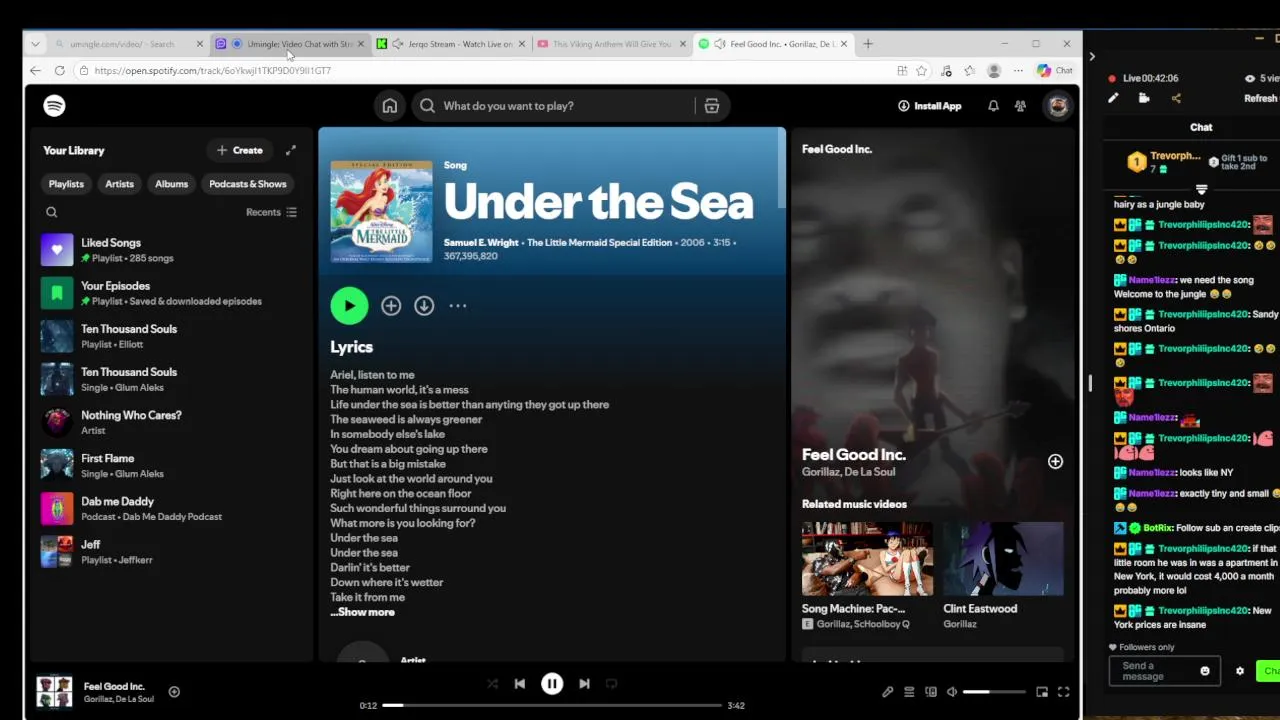Screen dimensions: 1280x720
Task: Open the Browse icon beside the search box
Action: click(x=712, y=106)
